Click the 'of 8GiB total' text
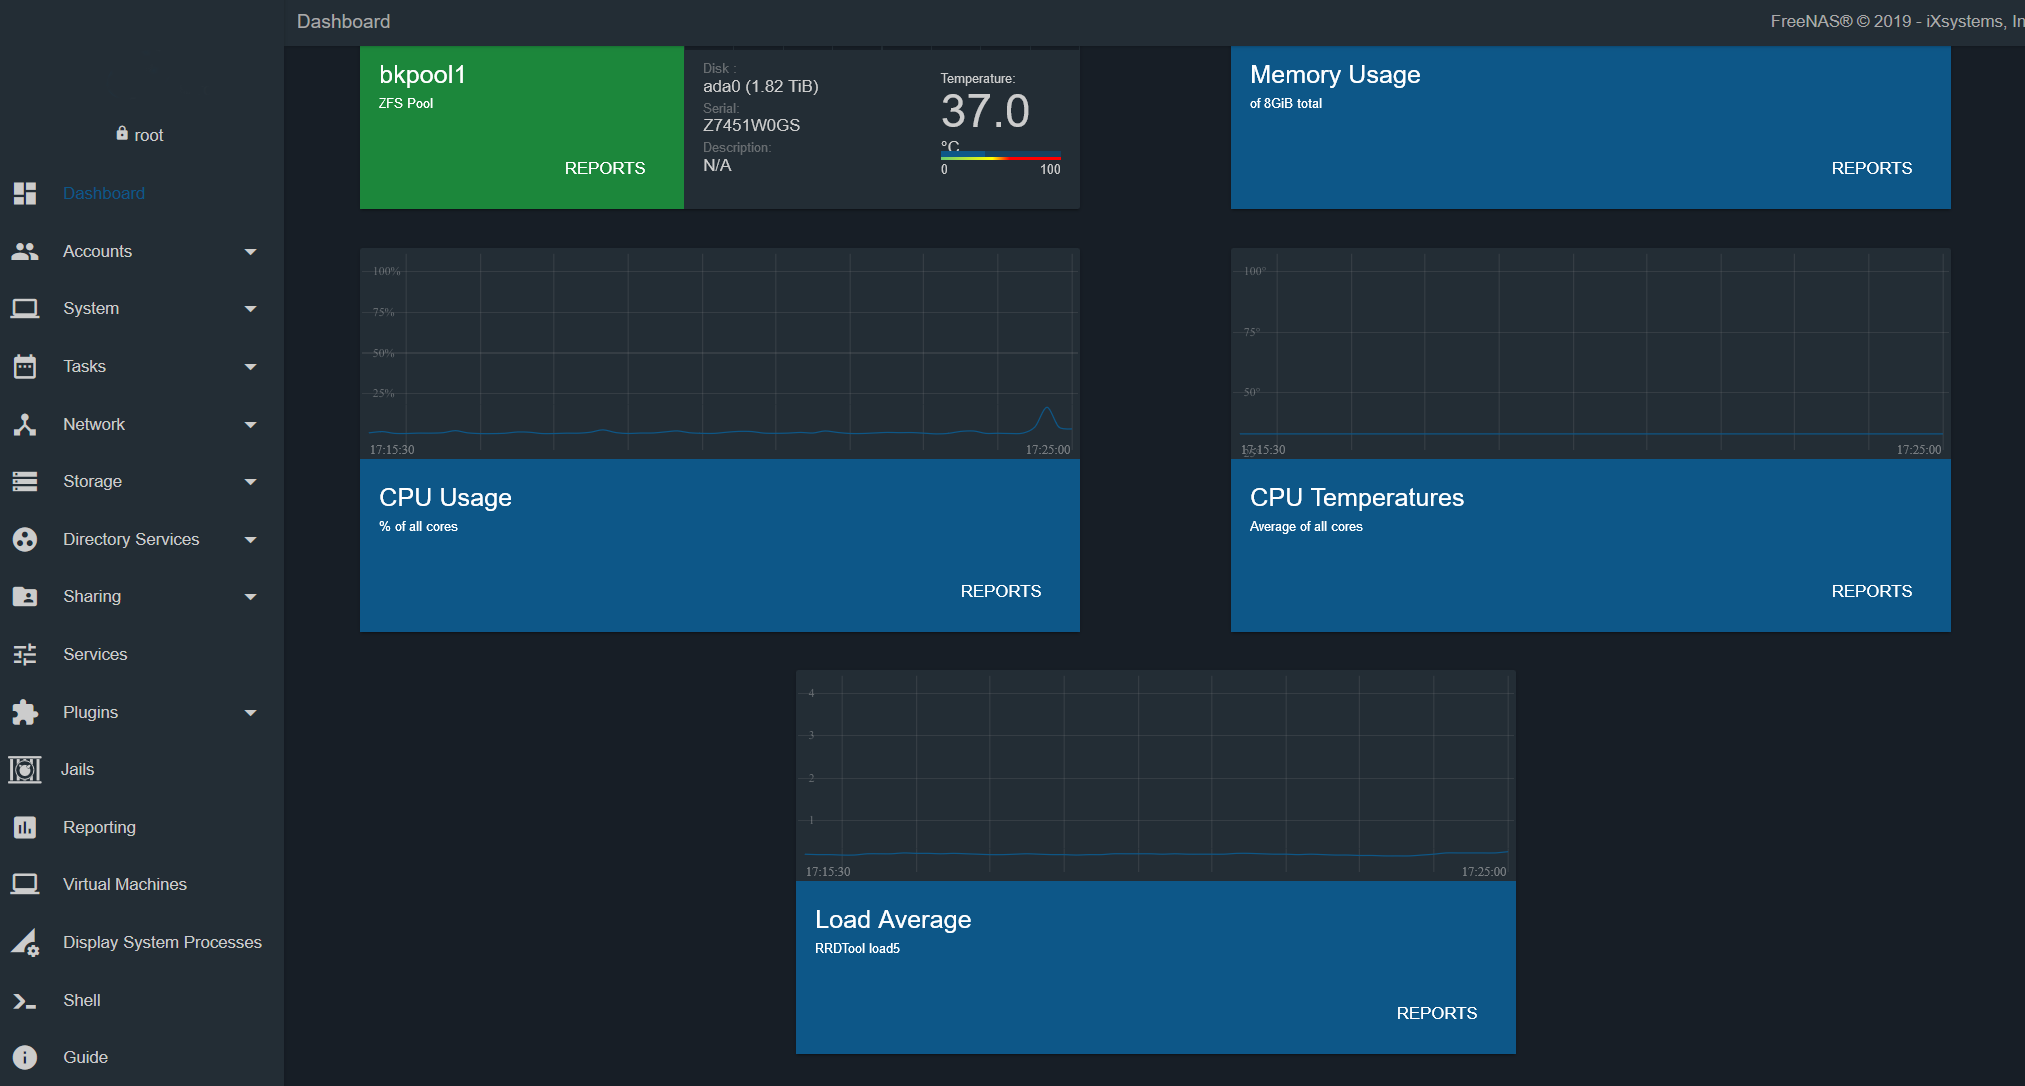Screen dimensions: 2025x1086 tap(1286, 103)
